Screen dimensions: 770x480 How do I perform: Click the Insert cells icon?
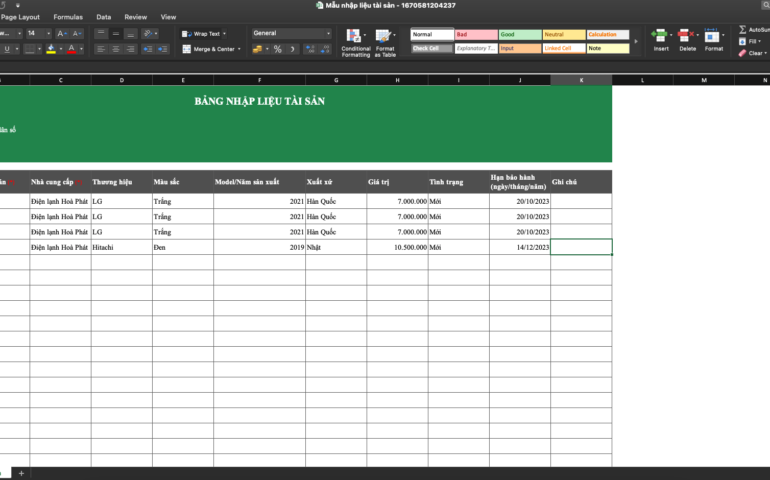pos(661,40)
